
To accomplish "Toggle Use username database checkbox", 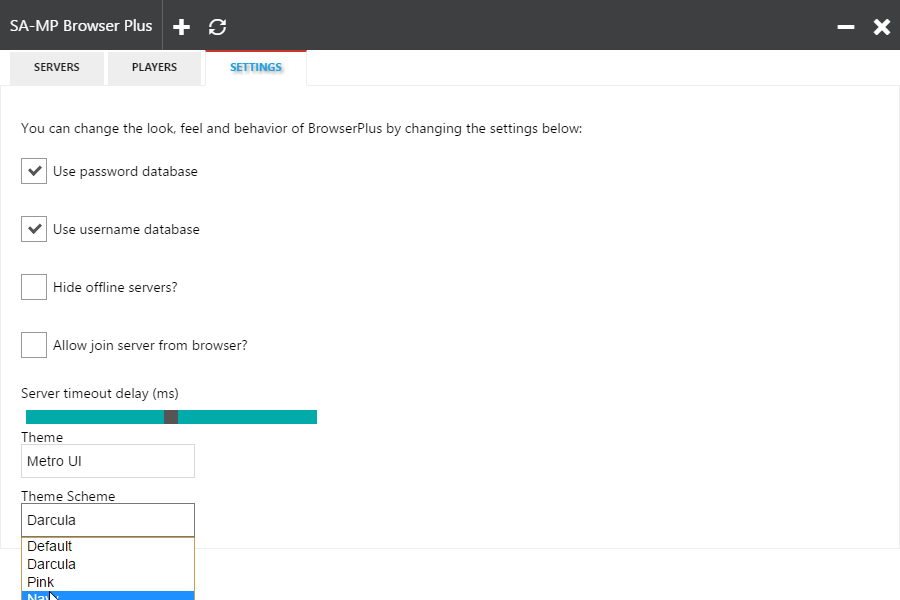I will tap(34, 229).
